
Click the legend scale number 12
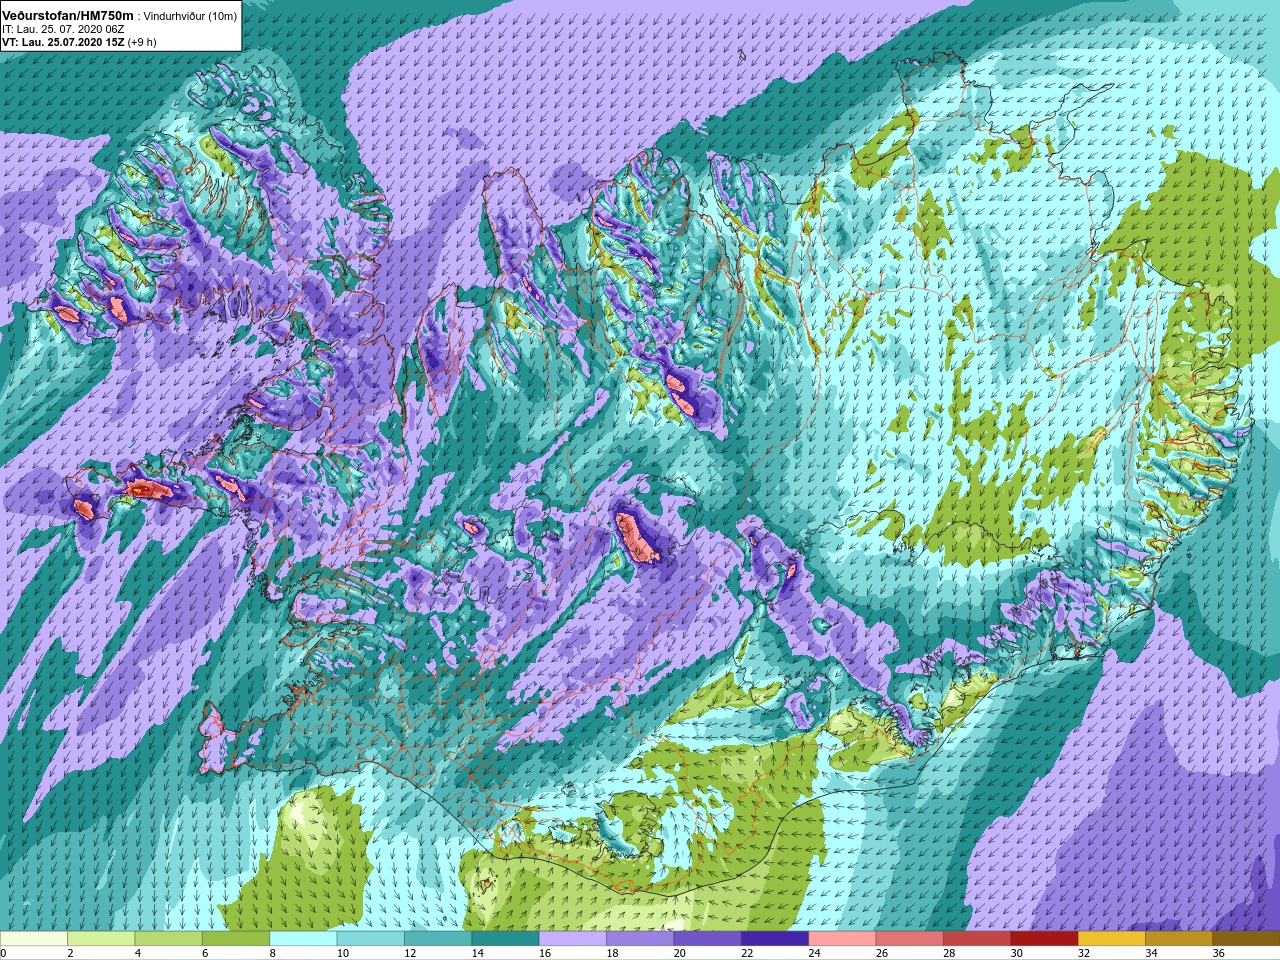point(410,953)
